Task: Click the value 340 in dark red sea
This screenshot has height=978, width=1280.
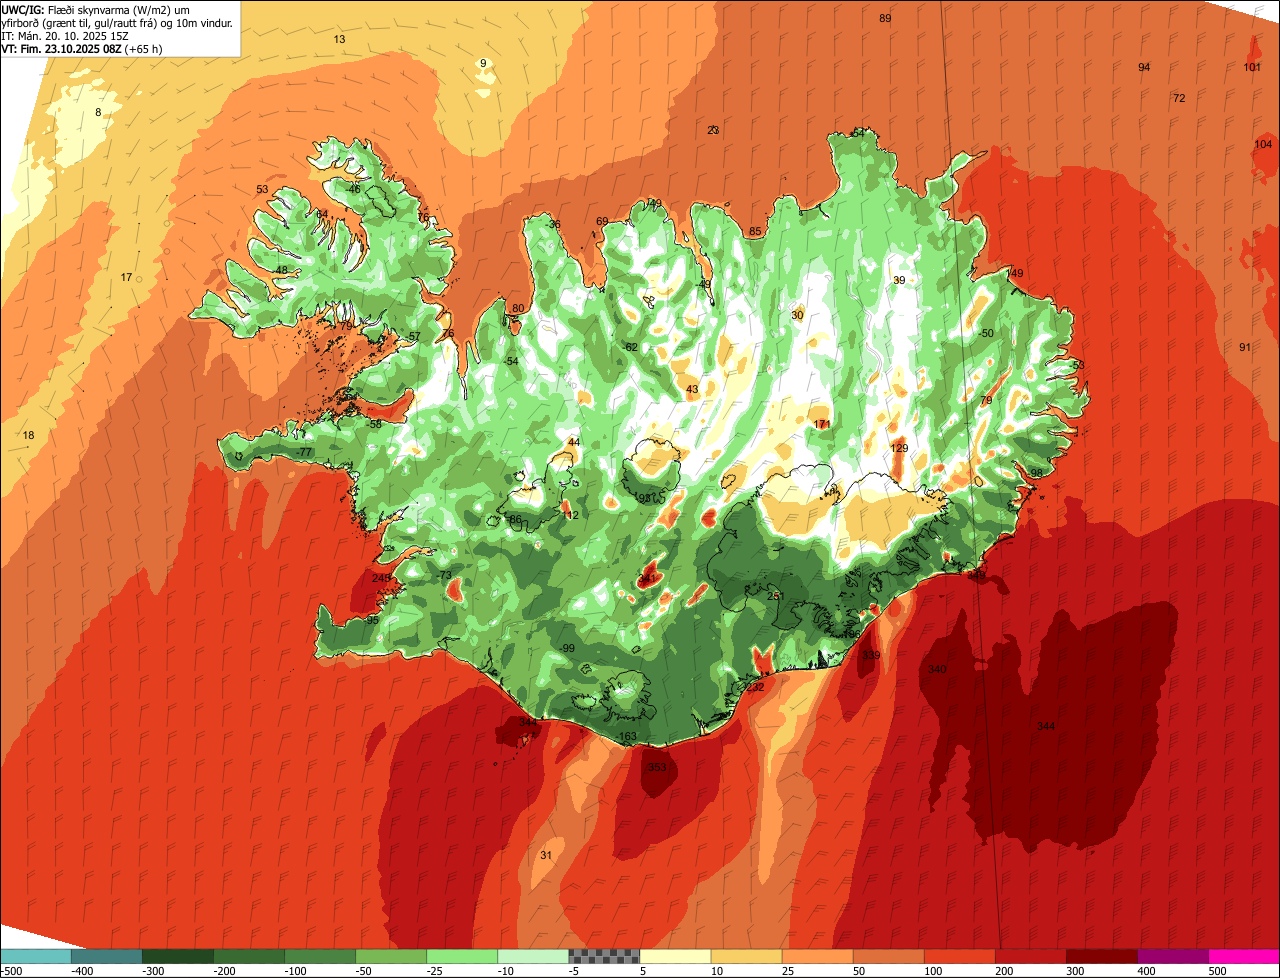Action: click(937, 669)
